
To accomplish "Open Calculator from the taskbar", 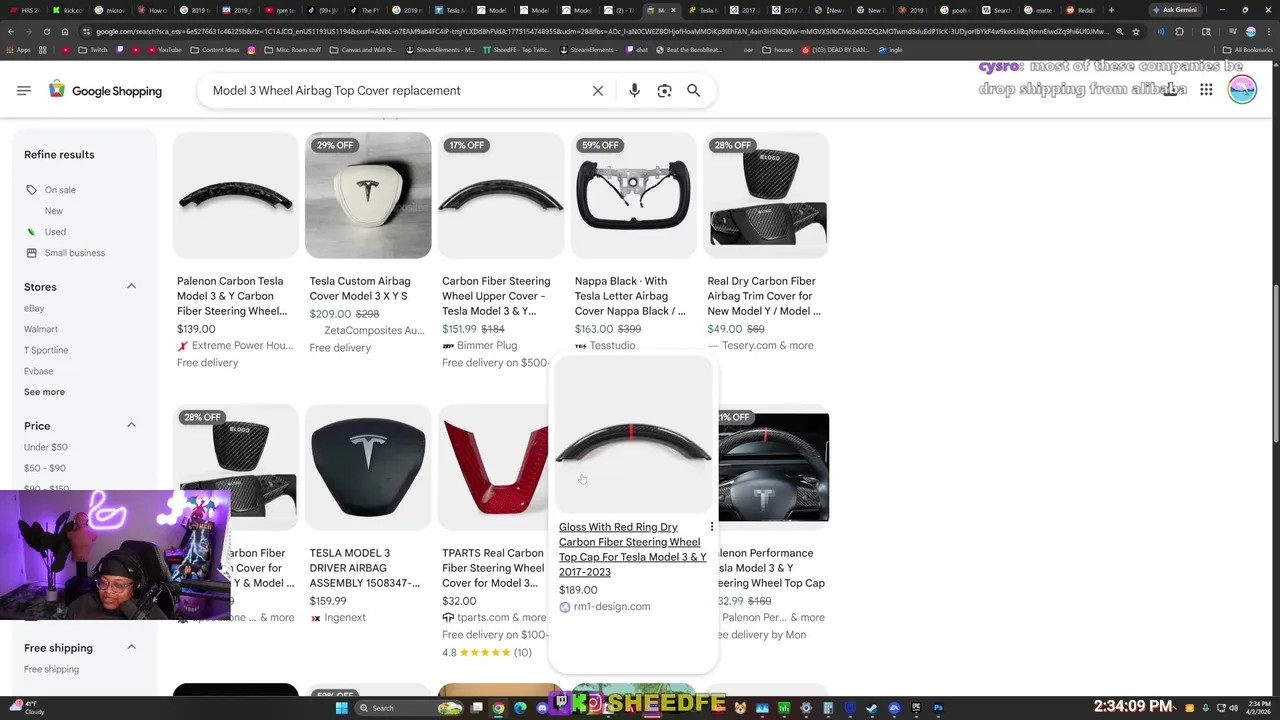I will (x=828, y=708).
